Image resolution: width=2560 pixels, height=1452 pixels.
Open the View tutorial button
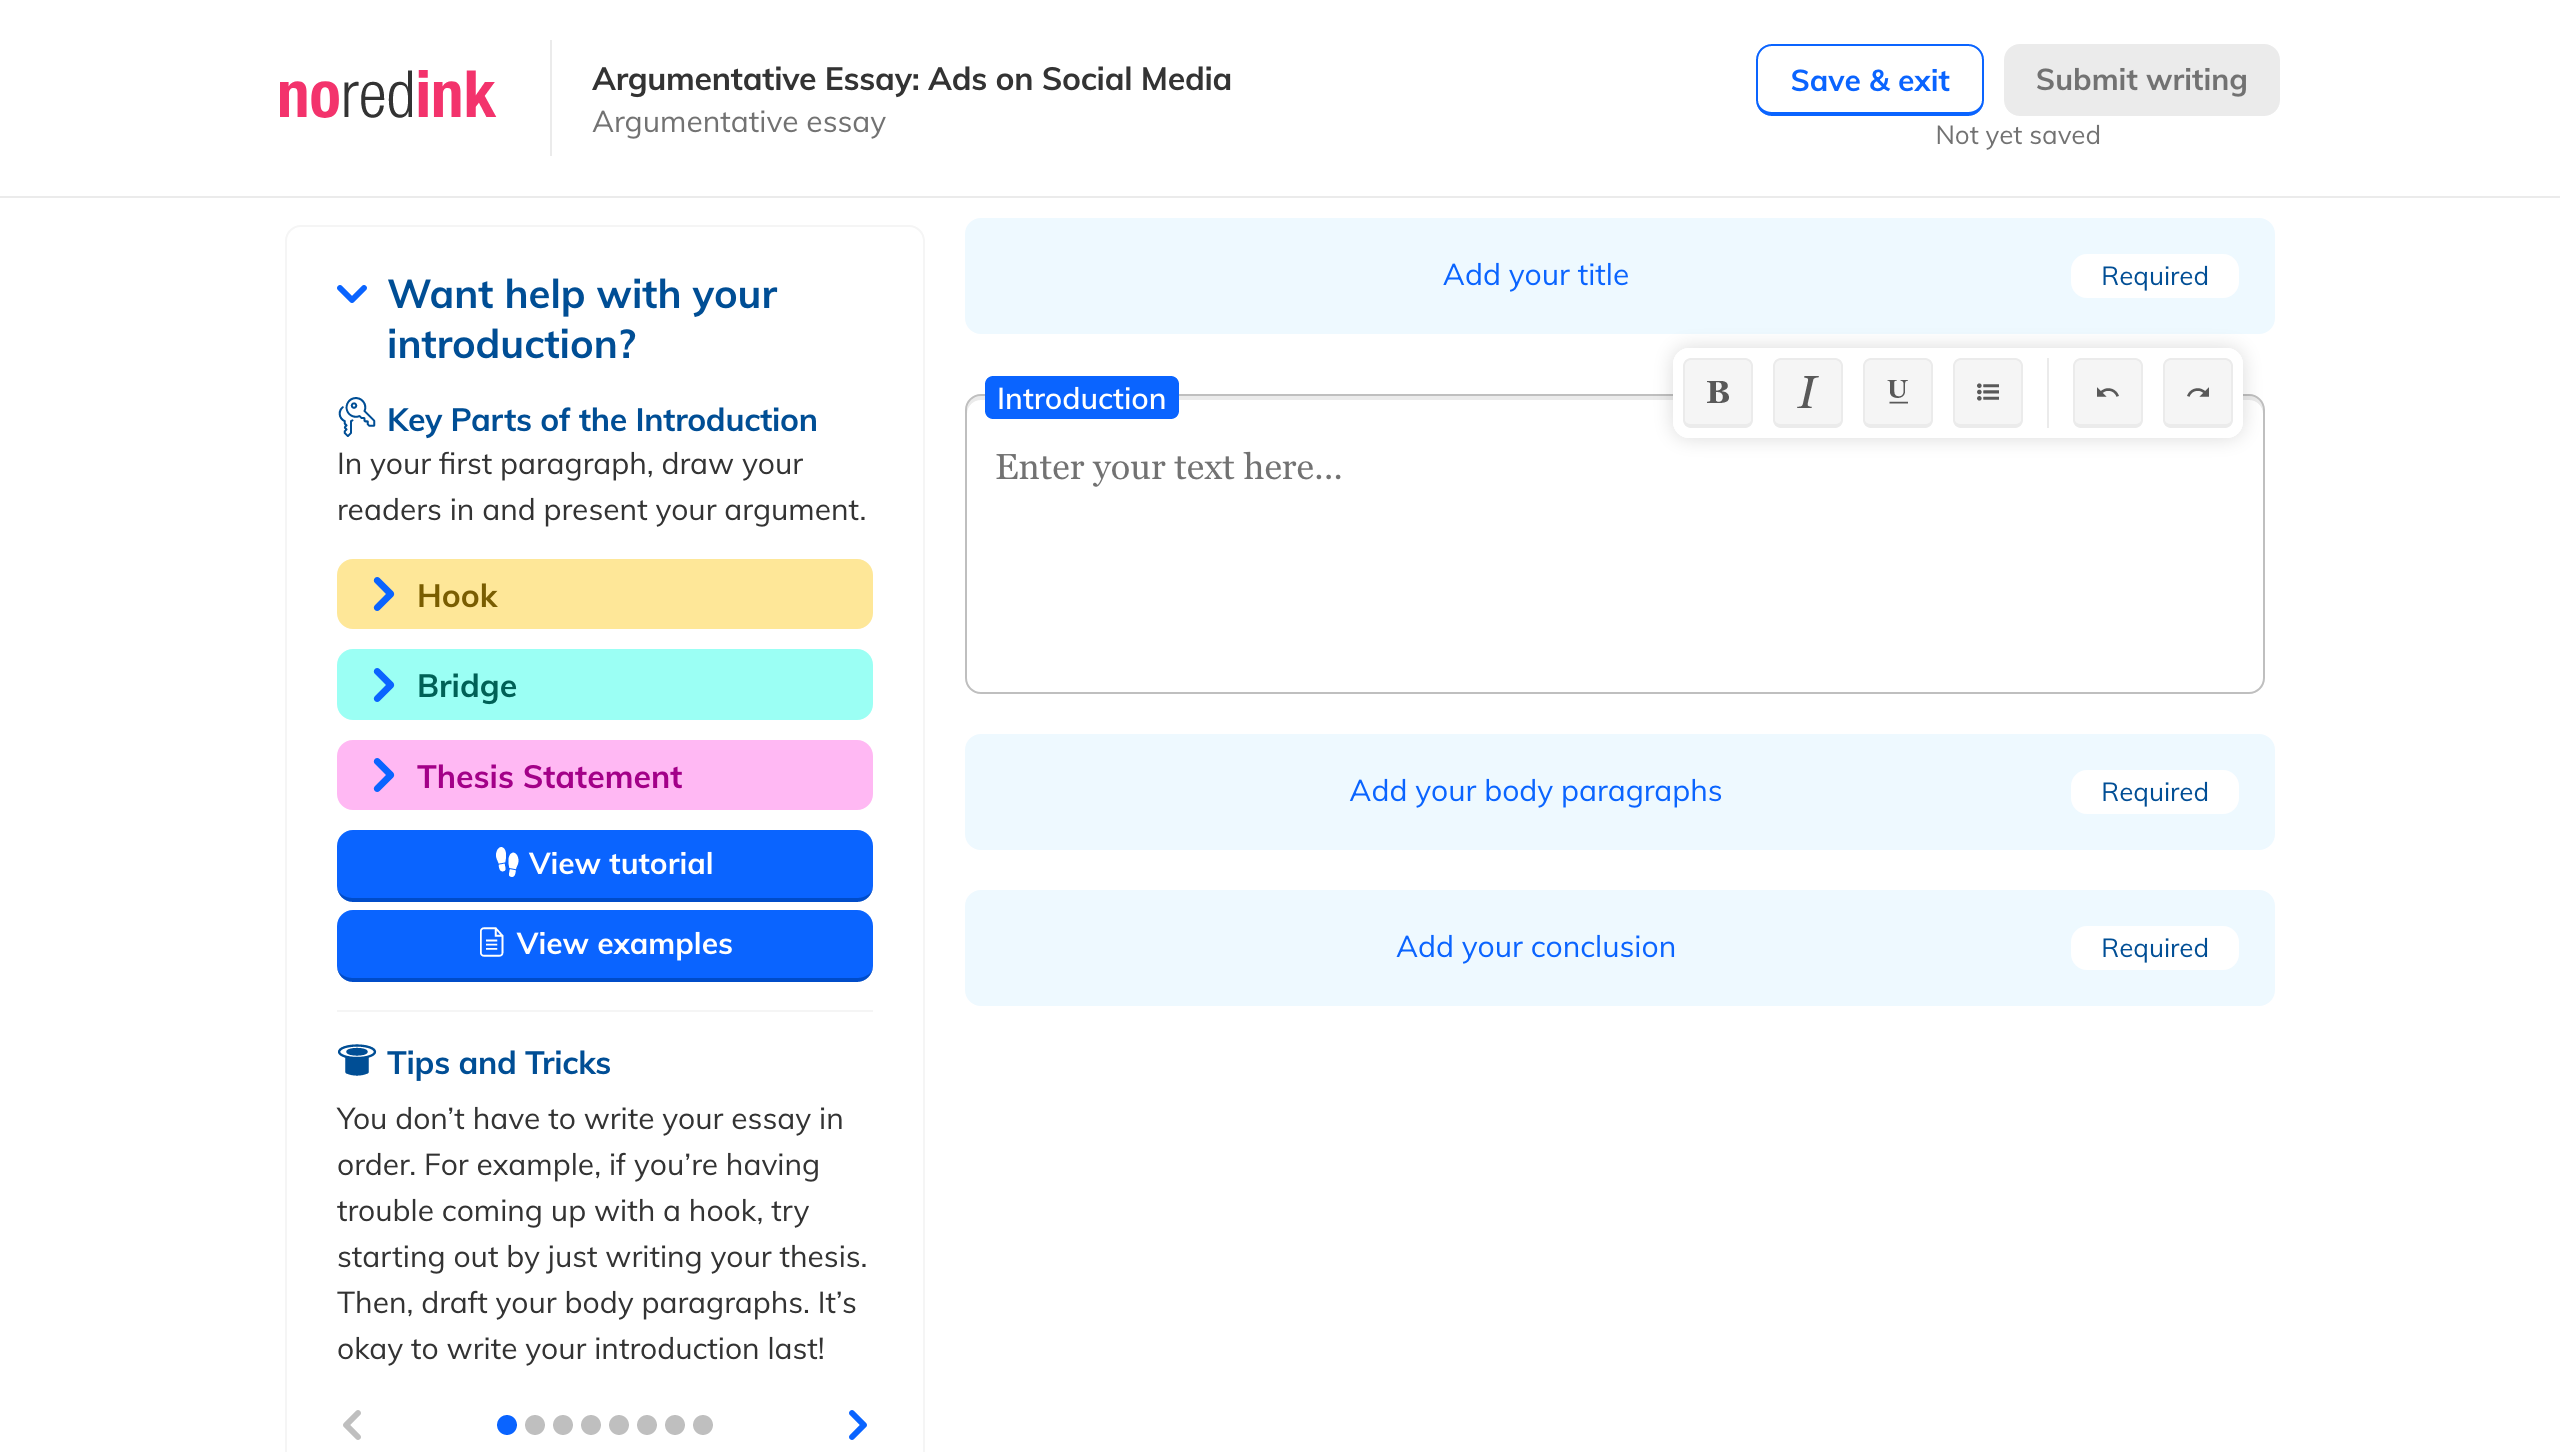(604, 864)
